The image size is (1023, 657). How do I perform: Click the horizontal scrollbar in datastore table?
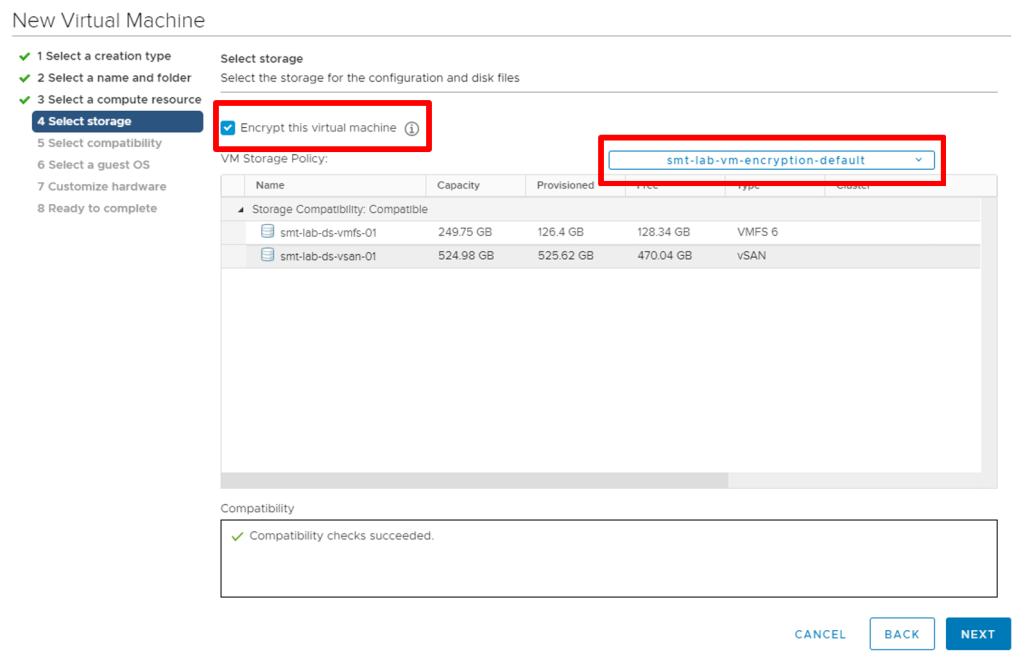[475, 480]
